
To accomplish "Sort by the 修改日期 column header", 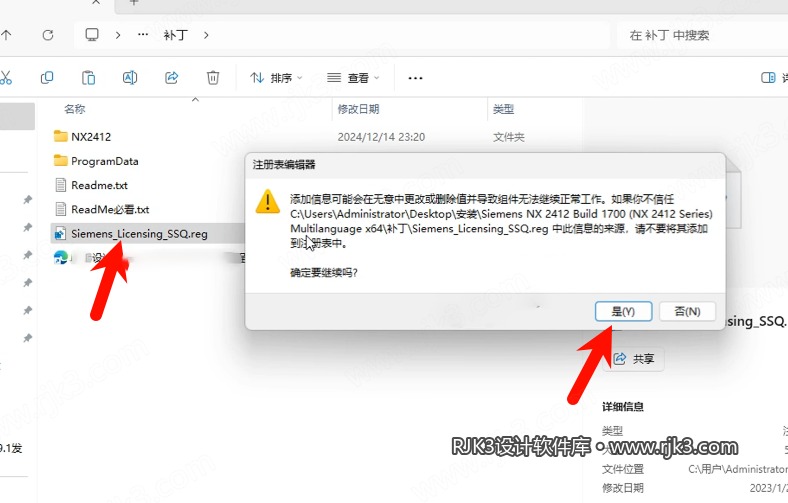I will coord(358,109).
